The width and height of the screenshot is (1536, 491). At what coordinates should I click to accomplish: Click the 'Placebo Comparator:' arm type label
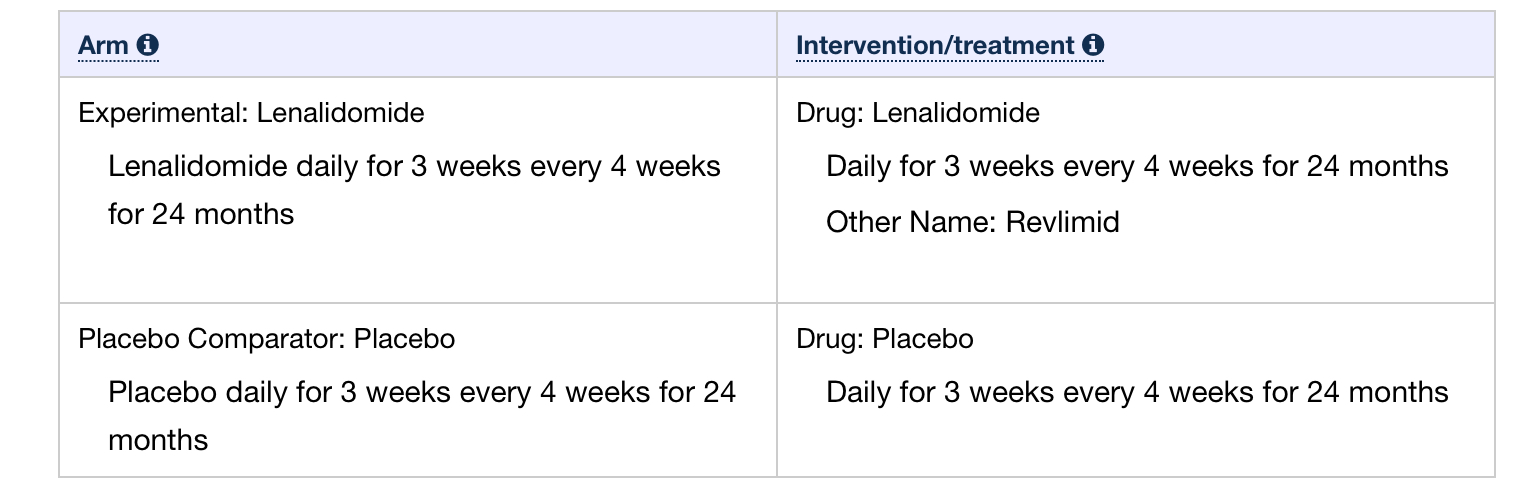click(x=212, y=339)
